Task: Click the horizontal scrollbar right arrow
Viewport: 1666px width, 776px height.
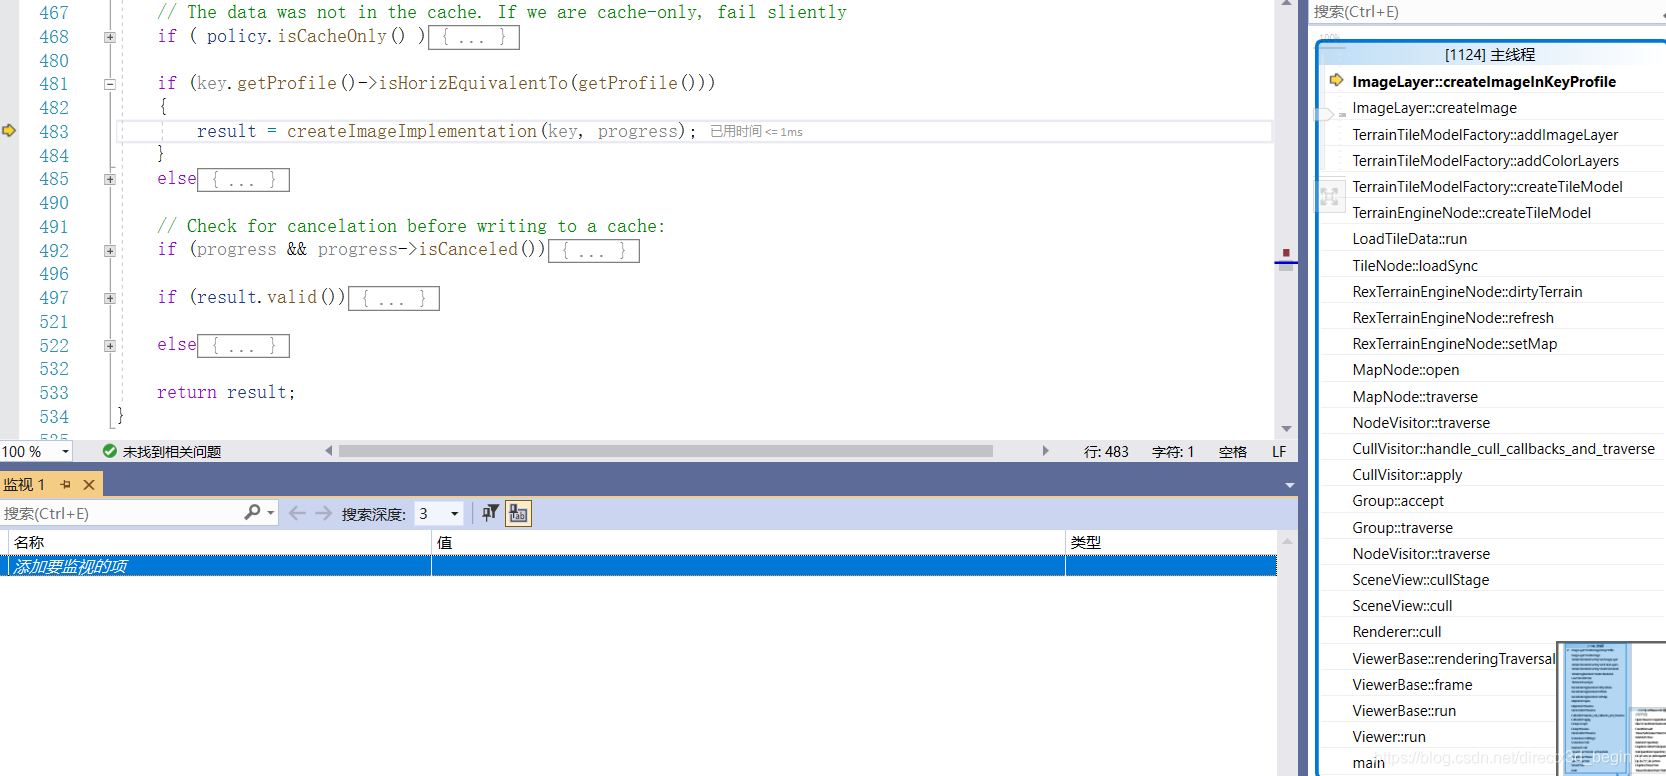Action: [x=1046, y=451]
